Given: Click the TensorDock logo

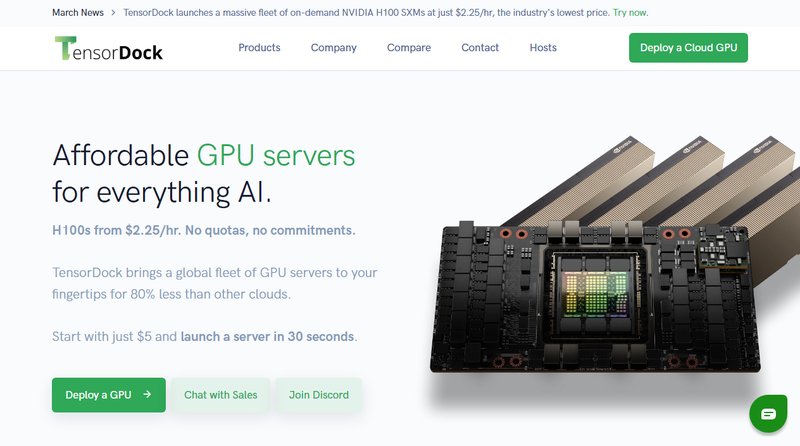Looking at the screenshot, I should point(109,48).
